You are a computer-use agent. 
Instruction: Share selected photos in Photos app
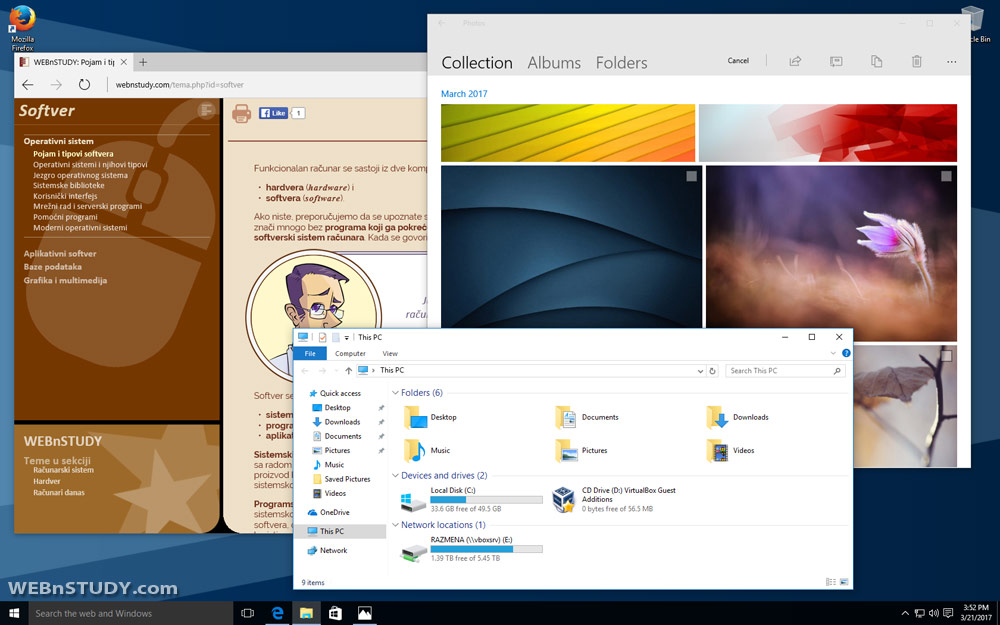click(795, 61)
